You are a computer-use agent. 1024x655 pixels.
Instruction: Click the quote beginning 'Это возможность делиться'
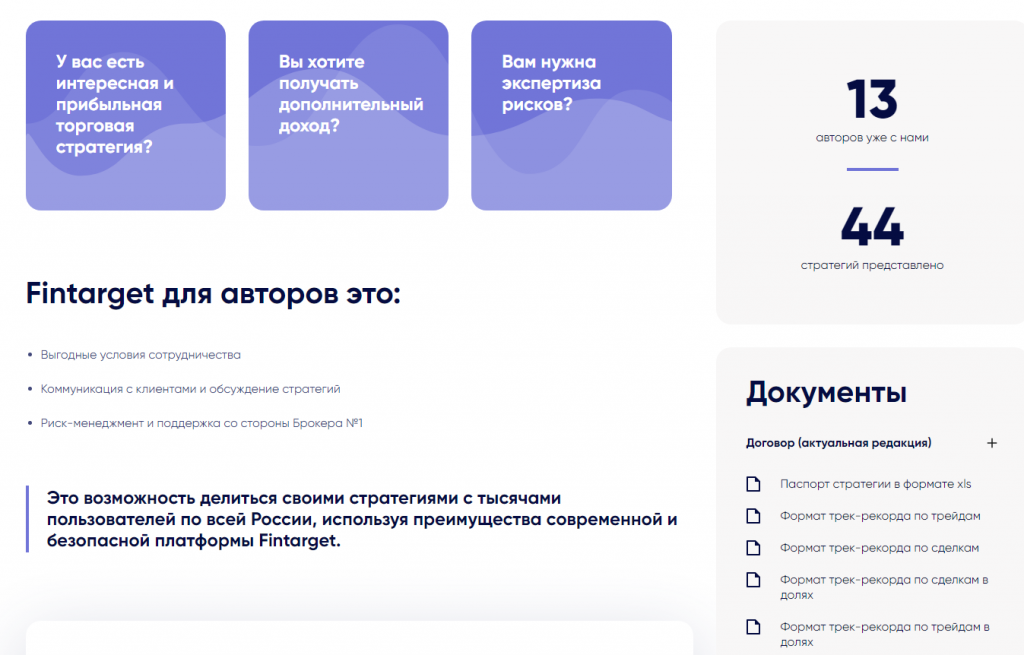pos(362,519)
